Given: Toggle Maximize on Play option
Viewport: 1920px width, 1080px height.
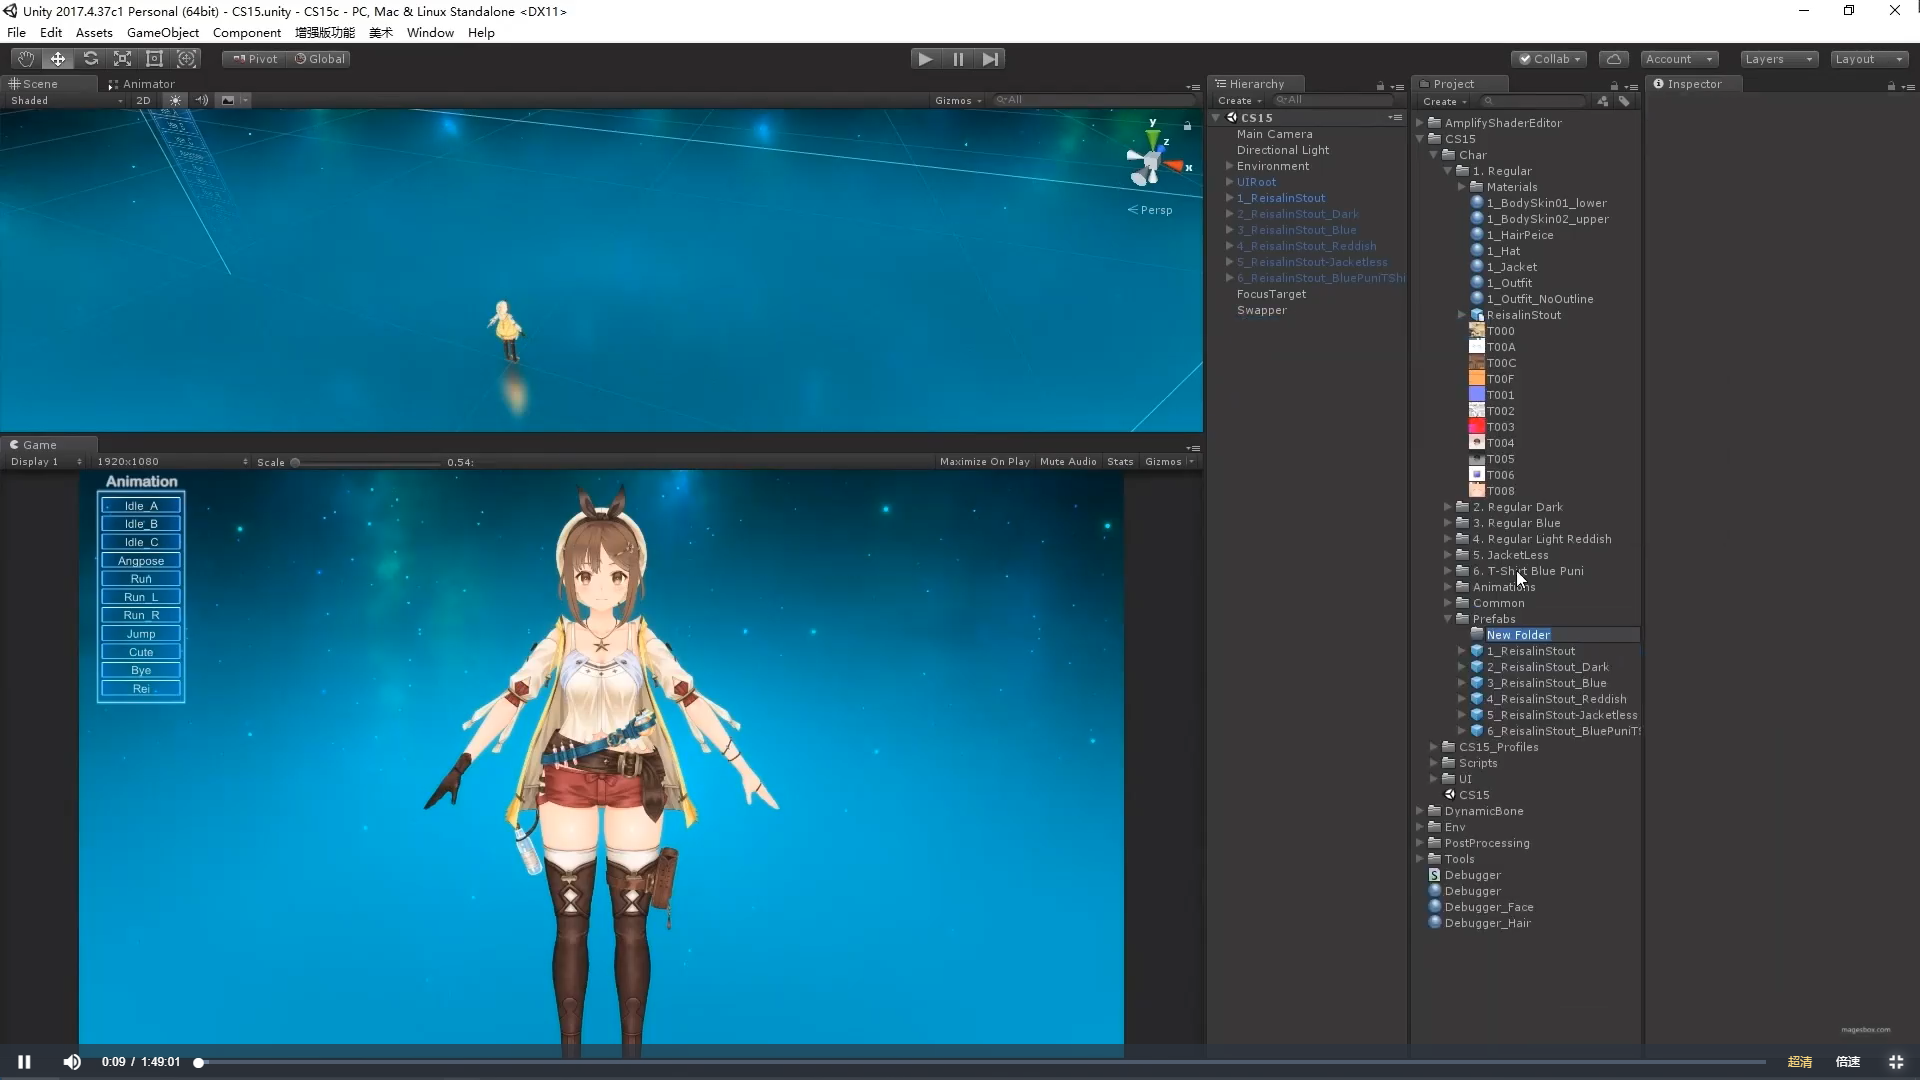Looking at the screenshot, I should click(x=985, y=460).
